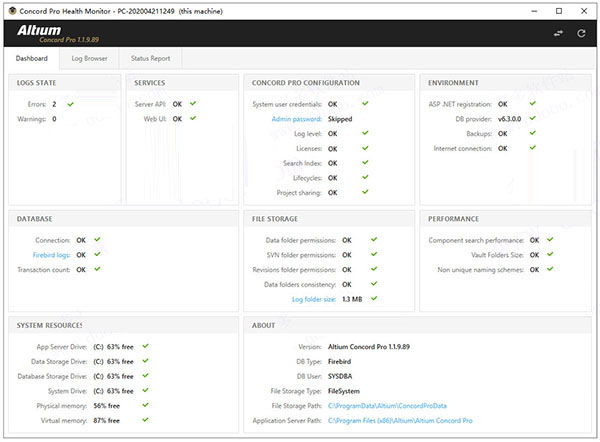Open the Log Browser tab
This screenshot has height=442, width=600.
pyautogui.click(x=89, y=58)
